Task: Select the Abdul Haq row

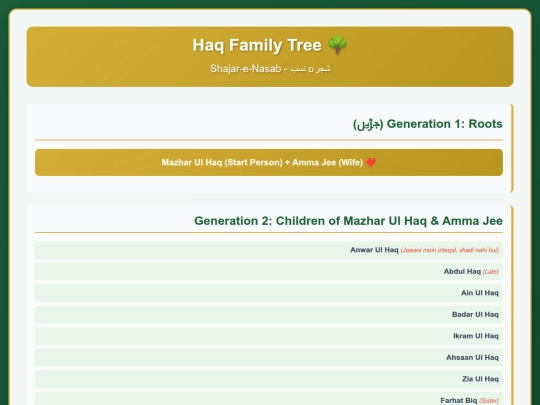Action: 269,271
